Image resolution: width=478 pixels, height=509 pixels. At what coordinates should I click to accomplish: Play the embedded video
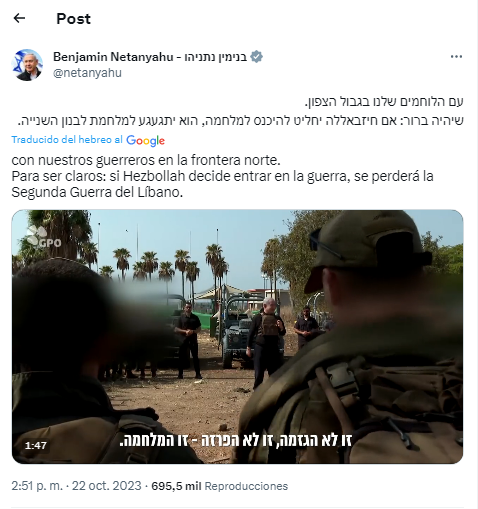point(237,337)
